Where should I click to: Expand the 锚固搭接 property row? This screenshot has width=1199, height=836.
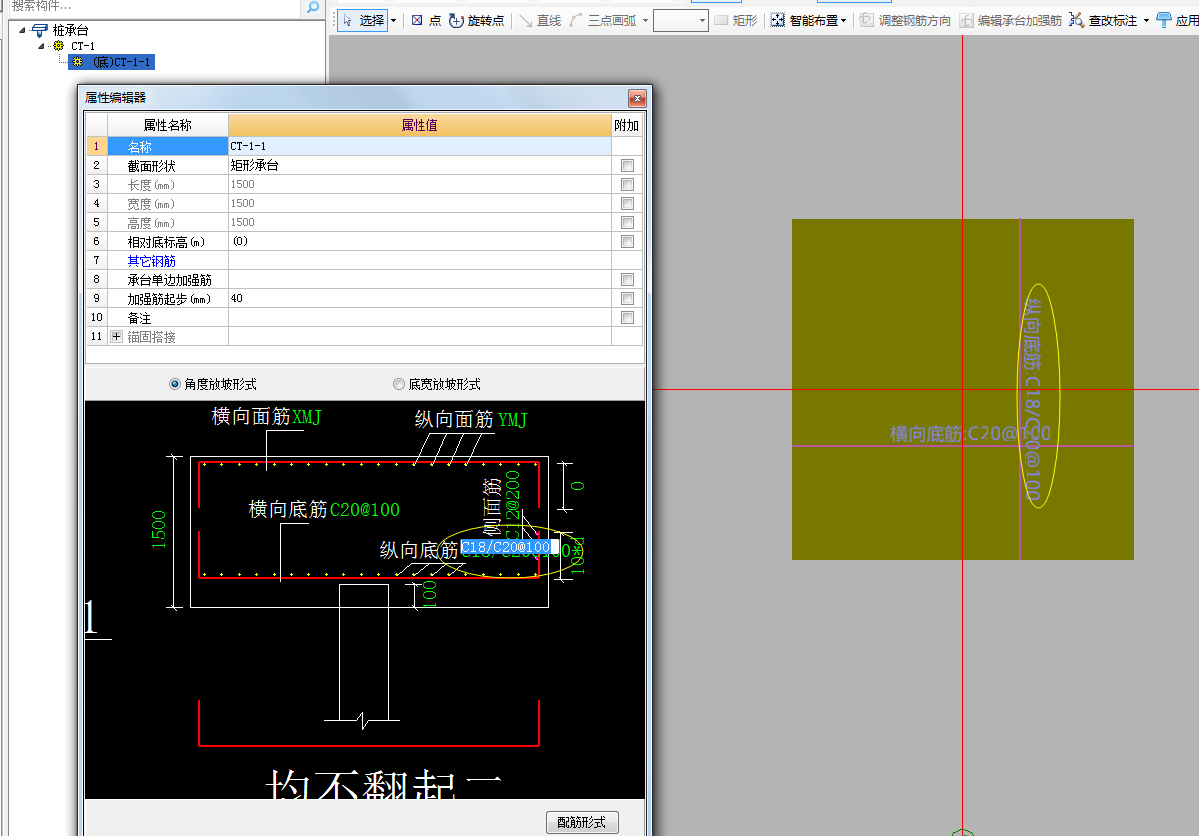click(x=116, y=337)
